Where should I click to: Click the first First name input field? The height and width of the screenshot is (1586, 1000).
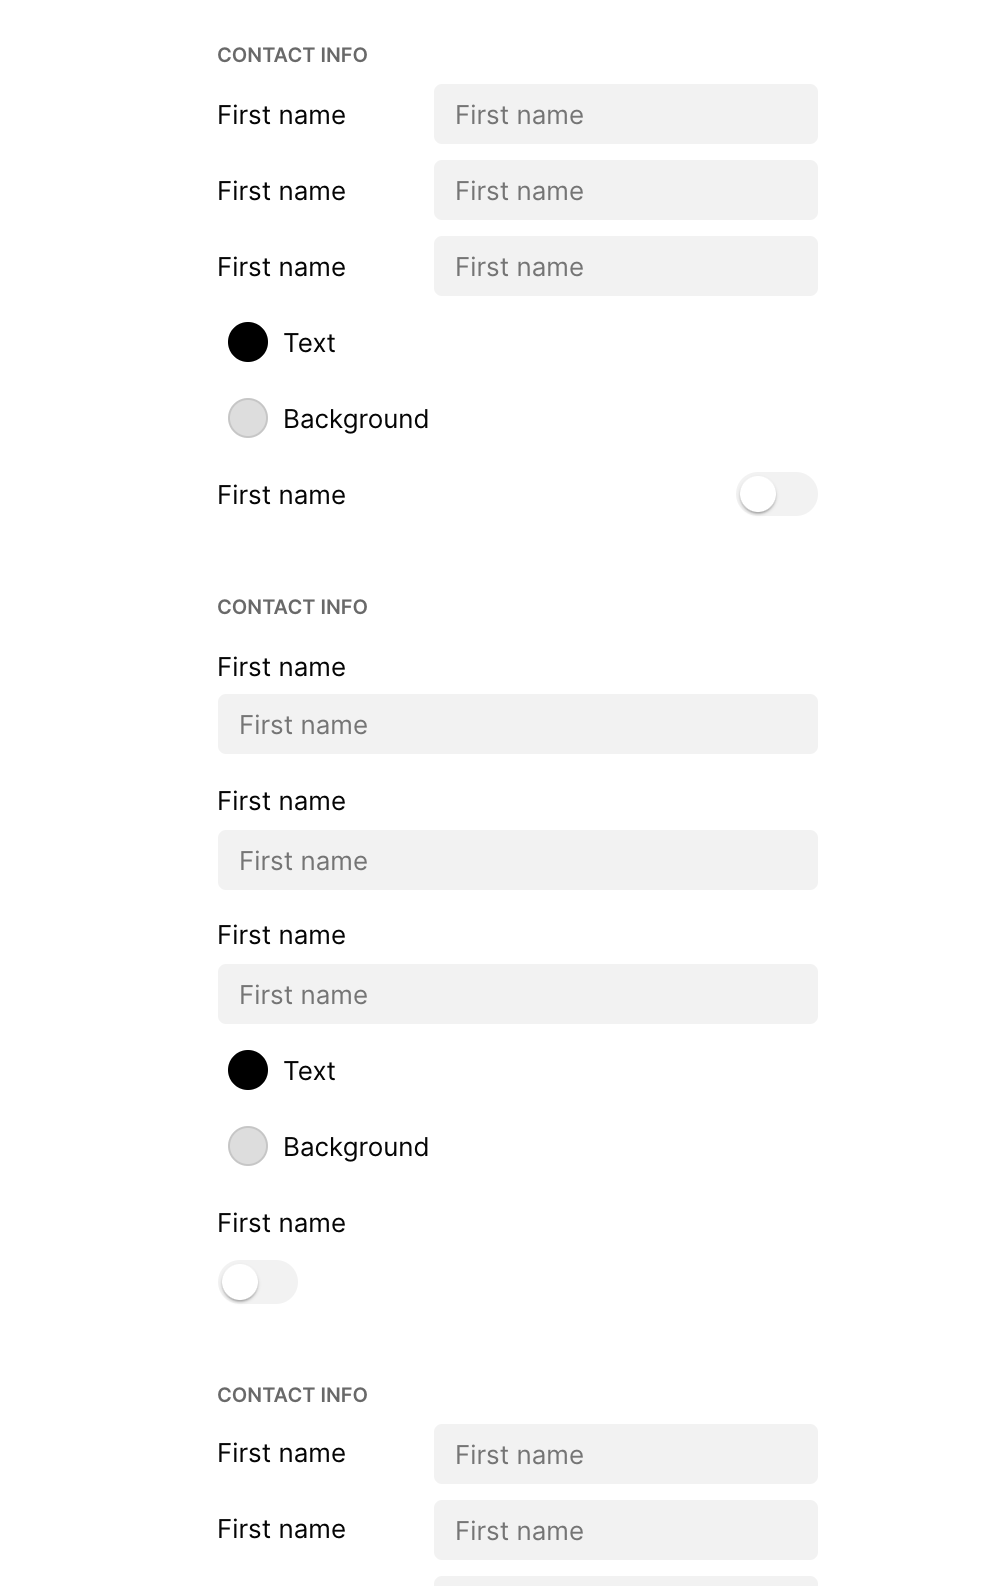point(625,114)
